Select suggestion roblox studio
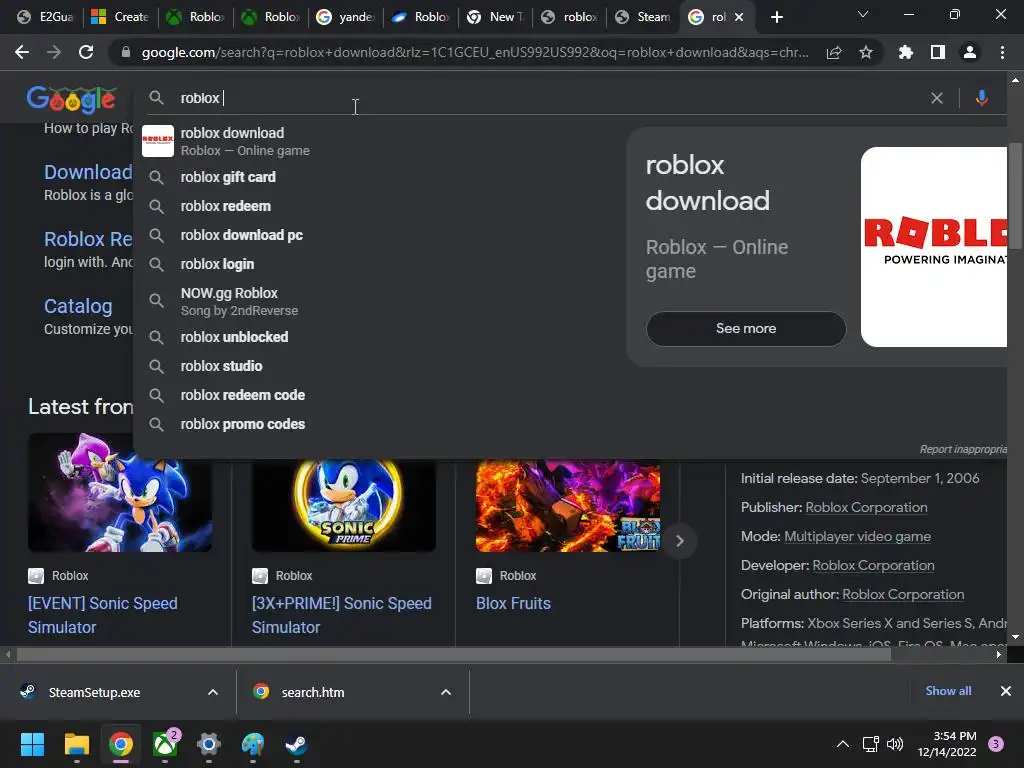This screenshot has width=1024, height=768. point(379,366)
